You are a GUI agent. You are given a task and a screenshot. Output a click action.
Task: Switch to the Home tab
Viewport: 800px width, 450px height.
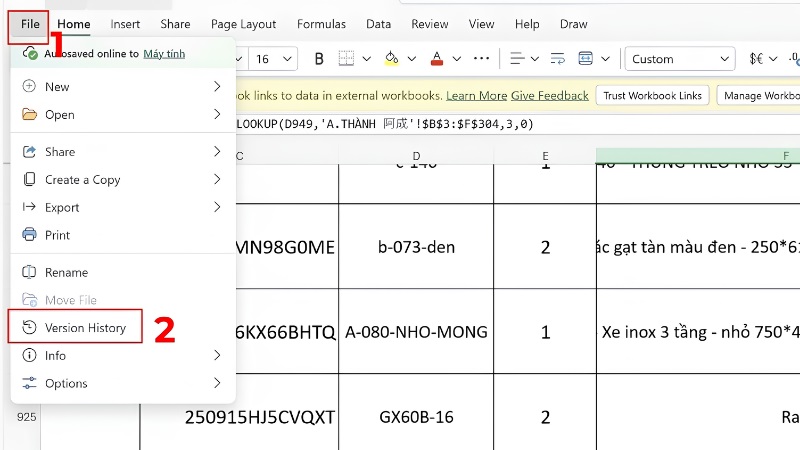[73, 24]
